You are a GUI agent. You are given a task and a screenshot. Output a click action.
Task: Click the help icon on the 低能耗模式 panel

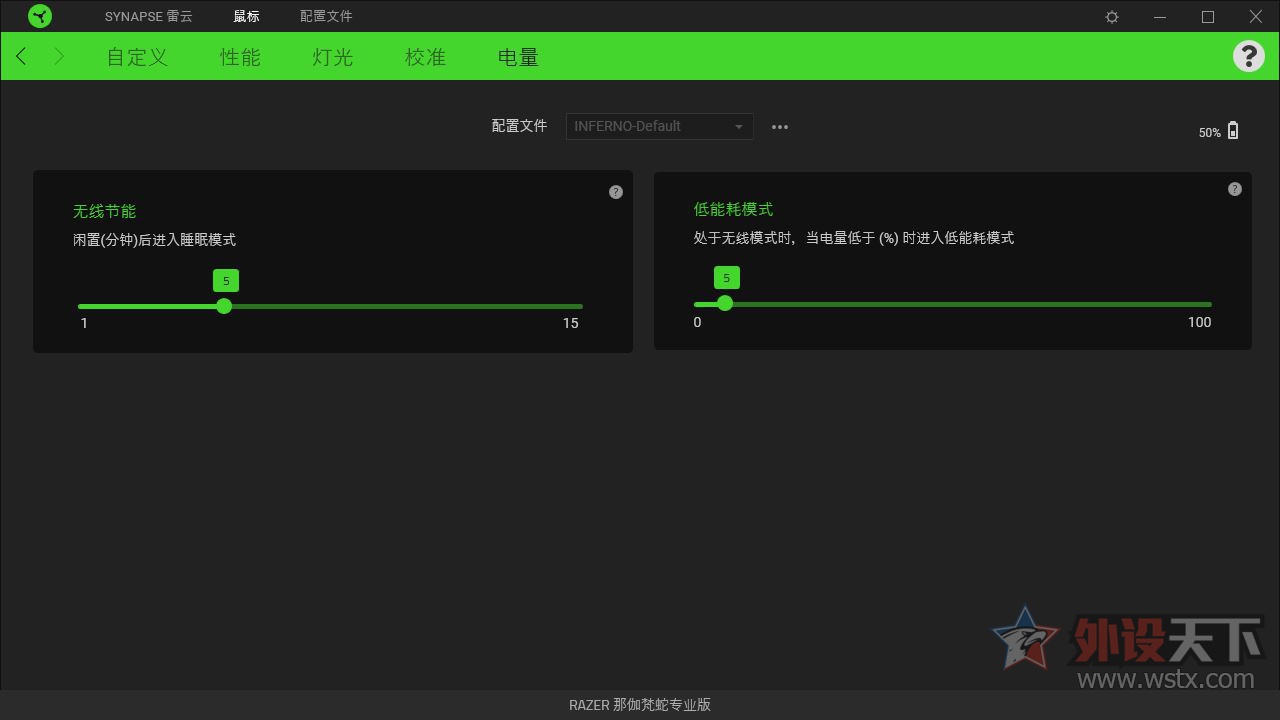coord(1235,188)
